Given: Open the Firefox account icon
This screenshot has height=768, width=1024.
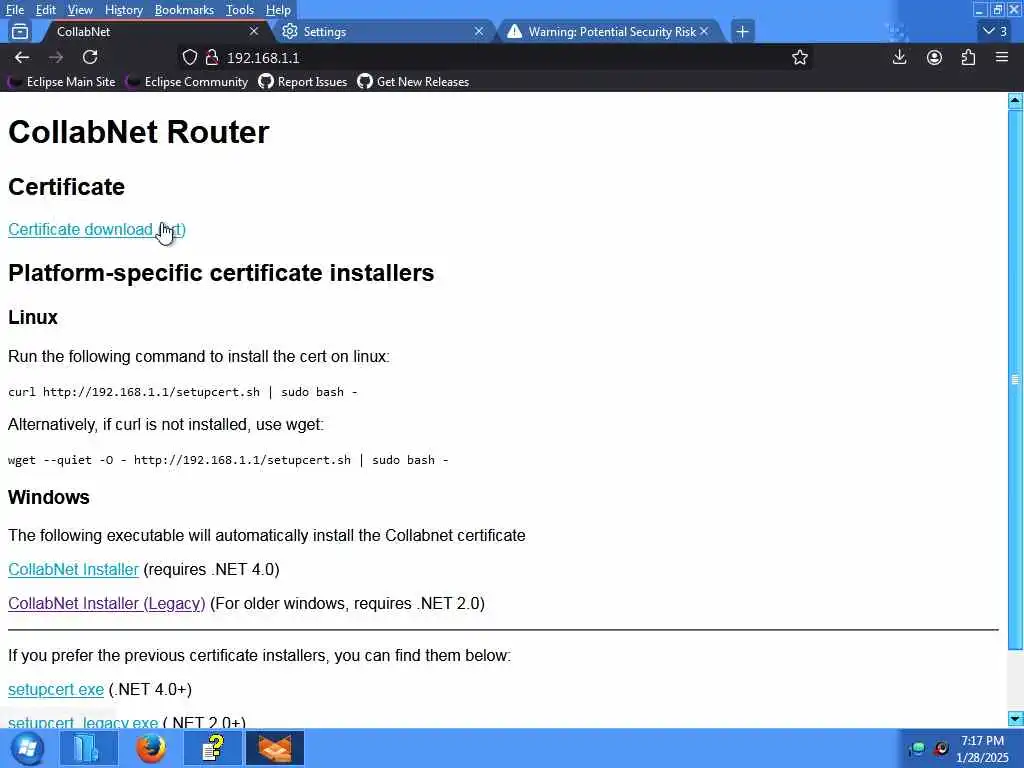Looking at the screenshot, I should pyautogui.click(x=934, y=57).
